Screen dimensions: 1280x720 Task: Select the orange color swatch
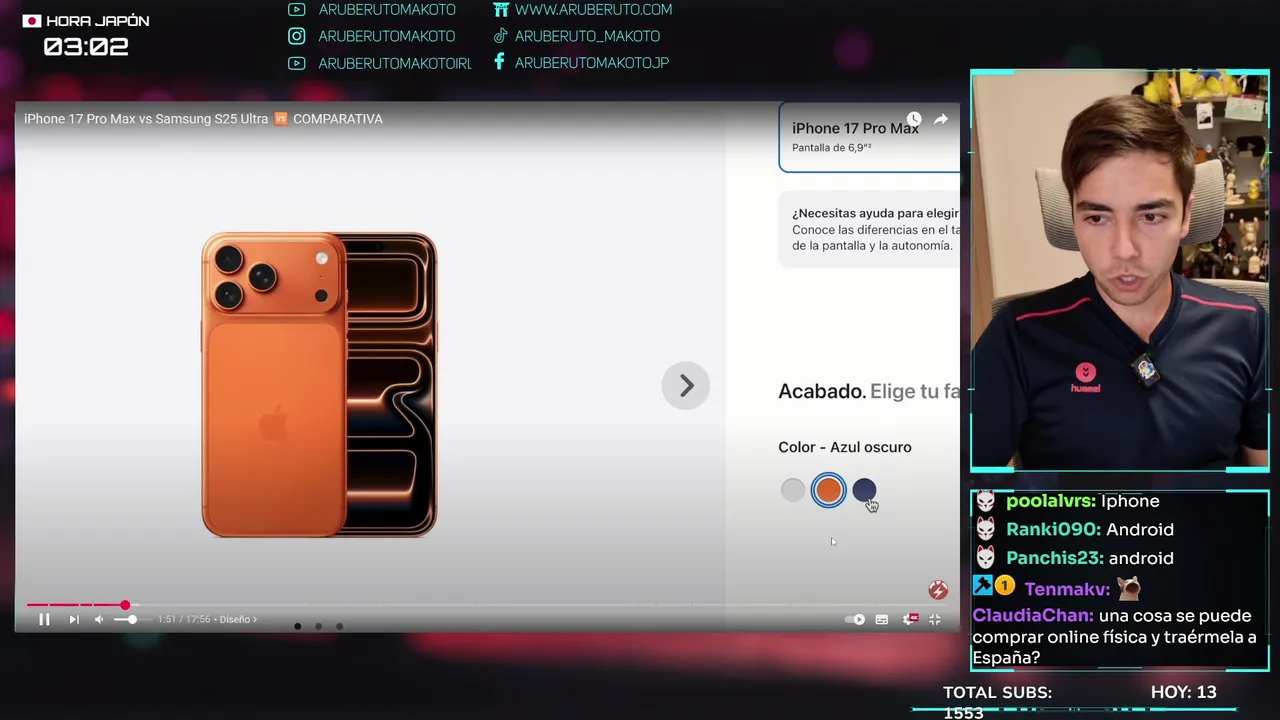coord(828,490)
